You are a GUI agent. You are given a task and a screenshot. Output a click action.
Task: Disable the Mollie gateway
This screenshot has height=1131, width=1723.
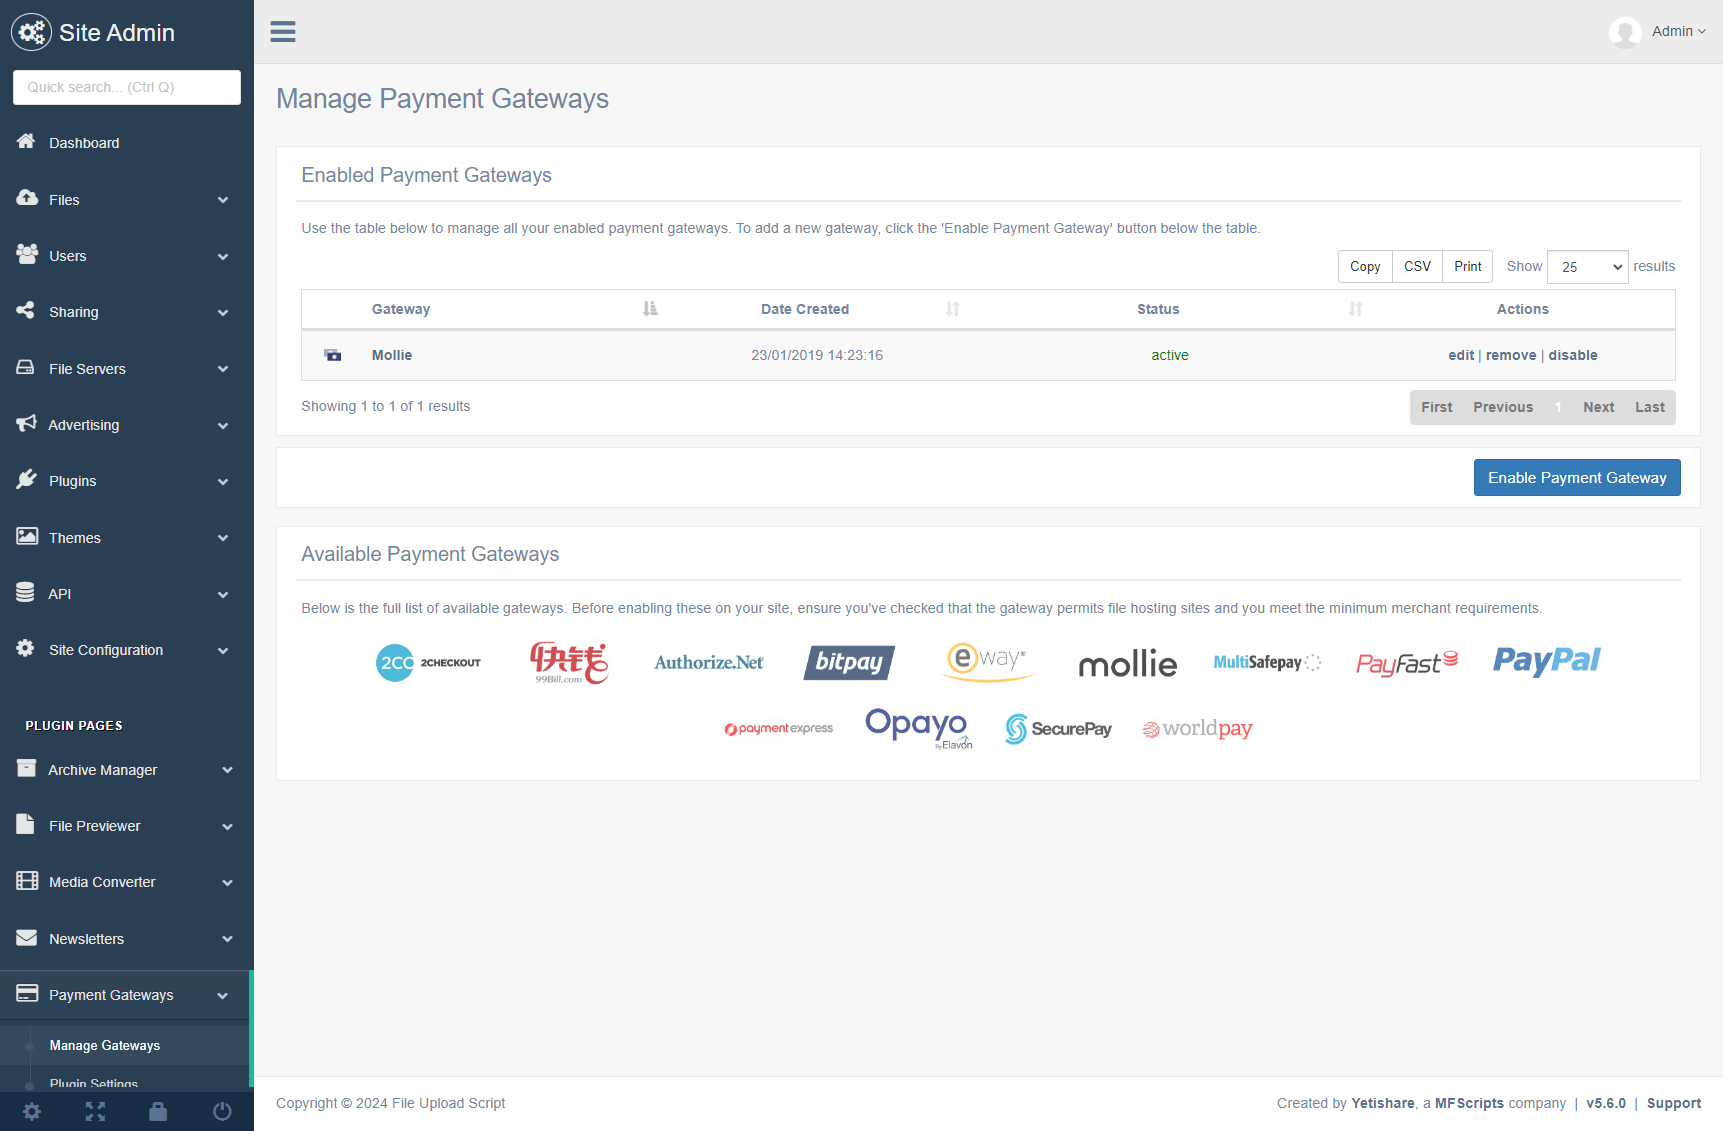coord(1573,355)
